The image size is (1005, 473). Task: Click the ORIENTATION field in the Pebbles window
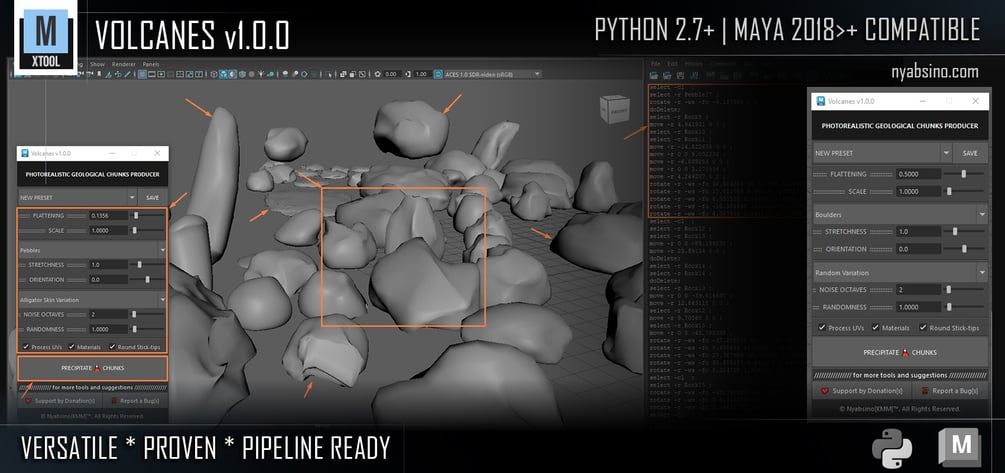(109, 279)
